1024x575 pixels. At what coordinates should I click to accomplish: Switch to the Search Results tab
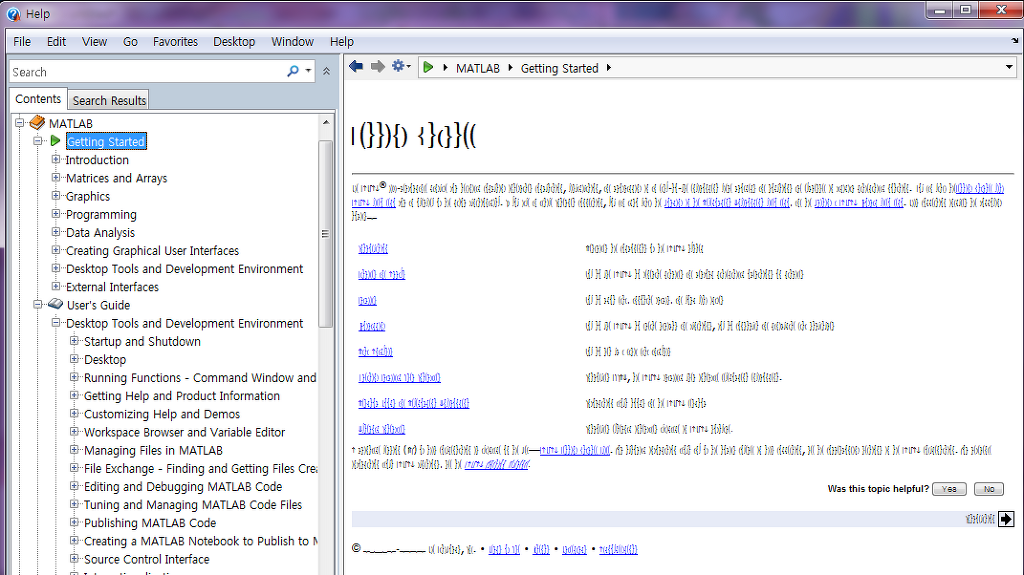(x=109, y=100)
